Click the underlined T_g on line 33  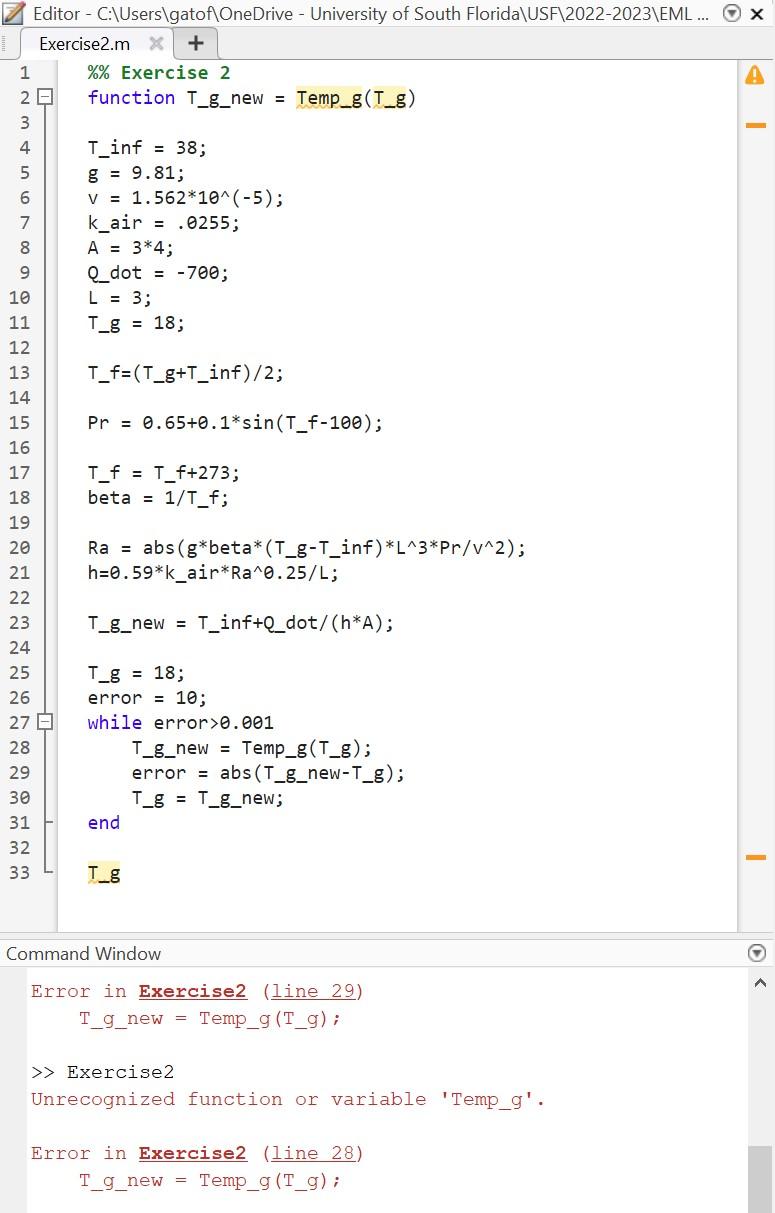tap(104, 873)
